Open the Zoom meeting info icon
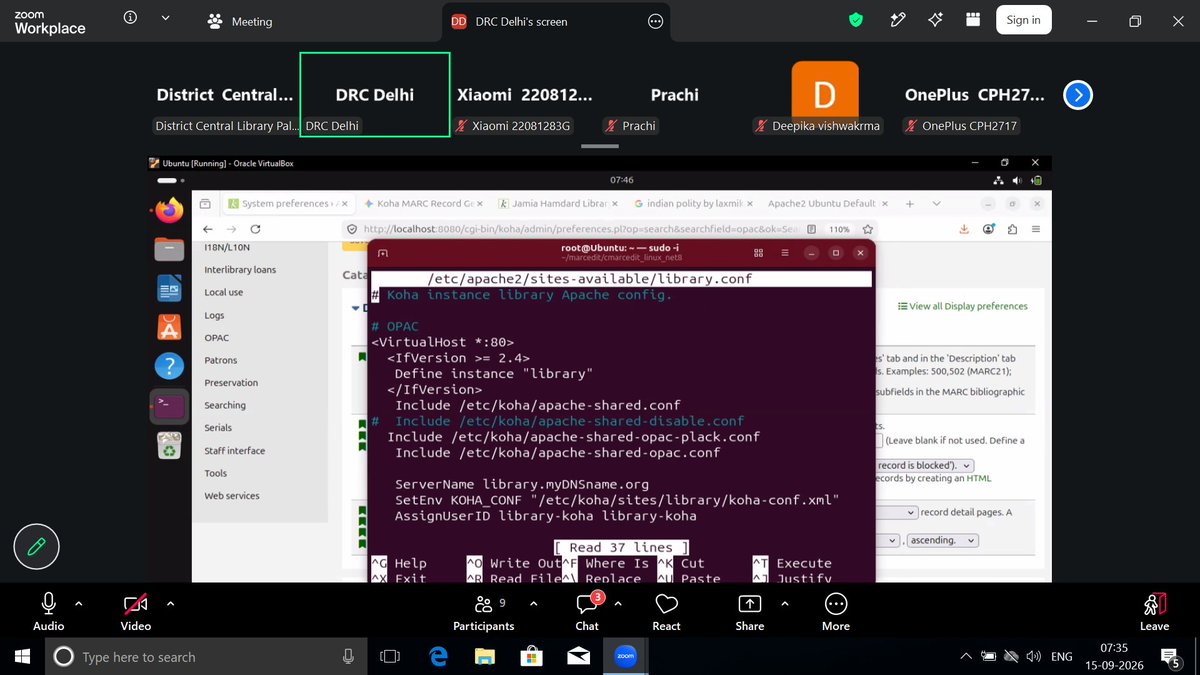This screenshot has width=1200, height=675. tap(130, 18)
